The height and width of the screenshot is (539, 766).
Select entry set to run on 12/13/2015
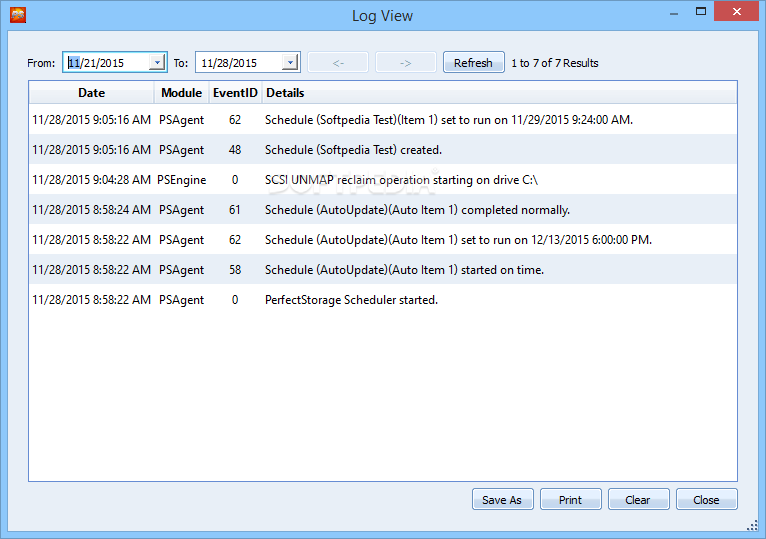point(383,239)
